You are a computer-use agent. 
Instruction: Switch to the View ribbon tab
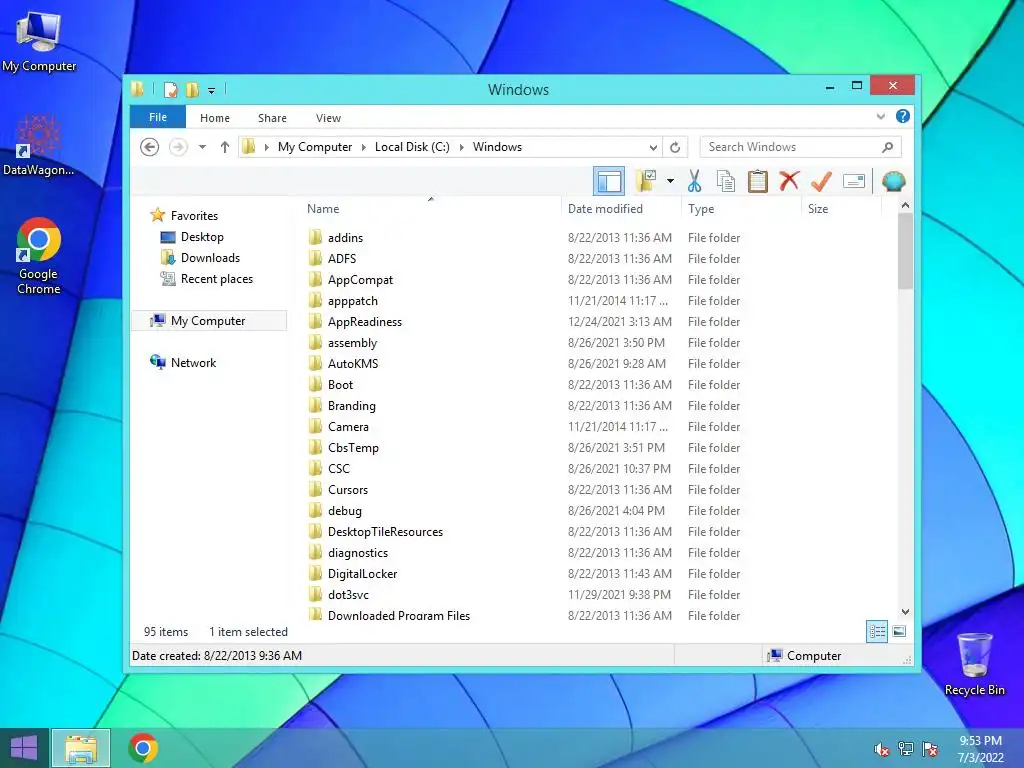pyautogui.click(x=328, y=118)
